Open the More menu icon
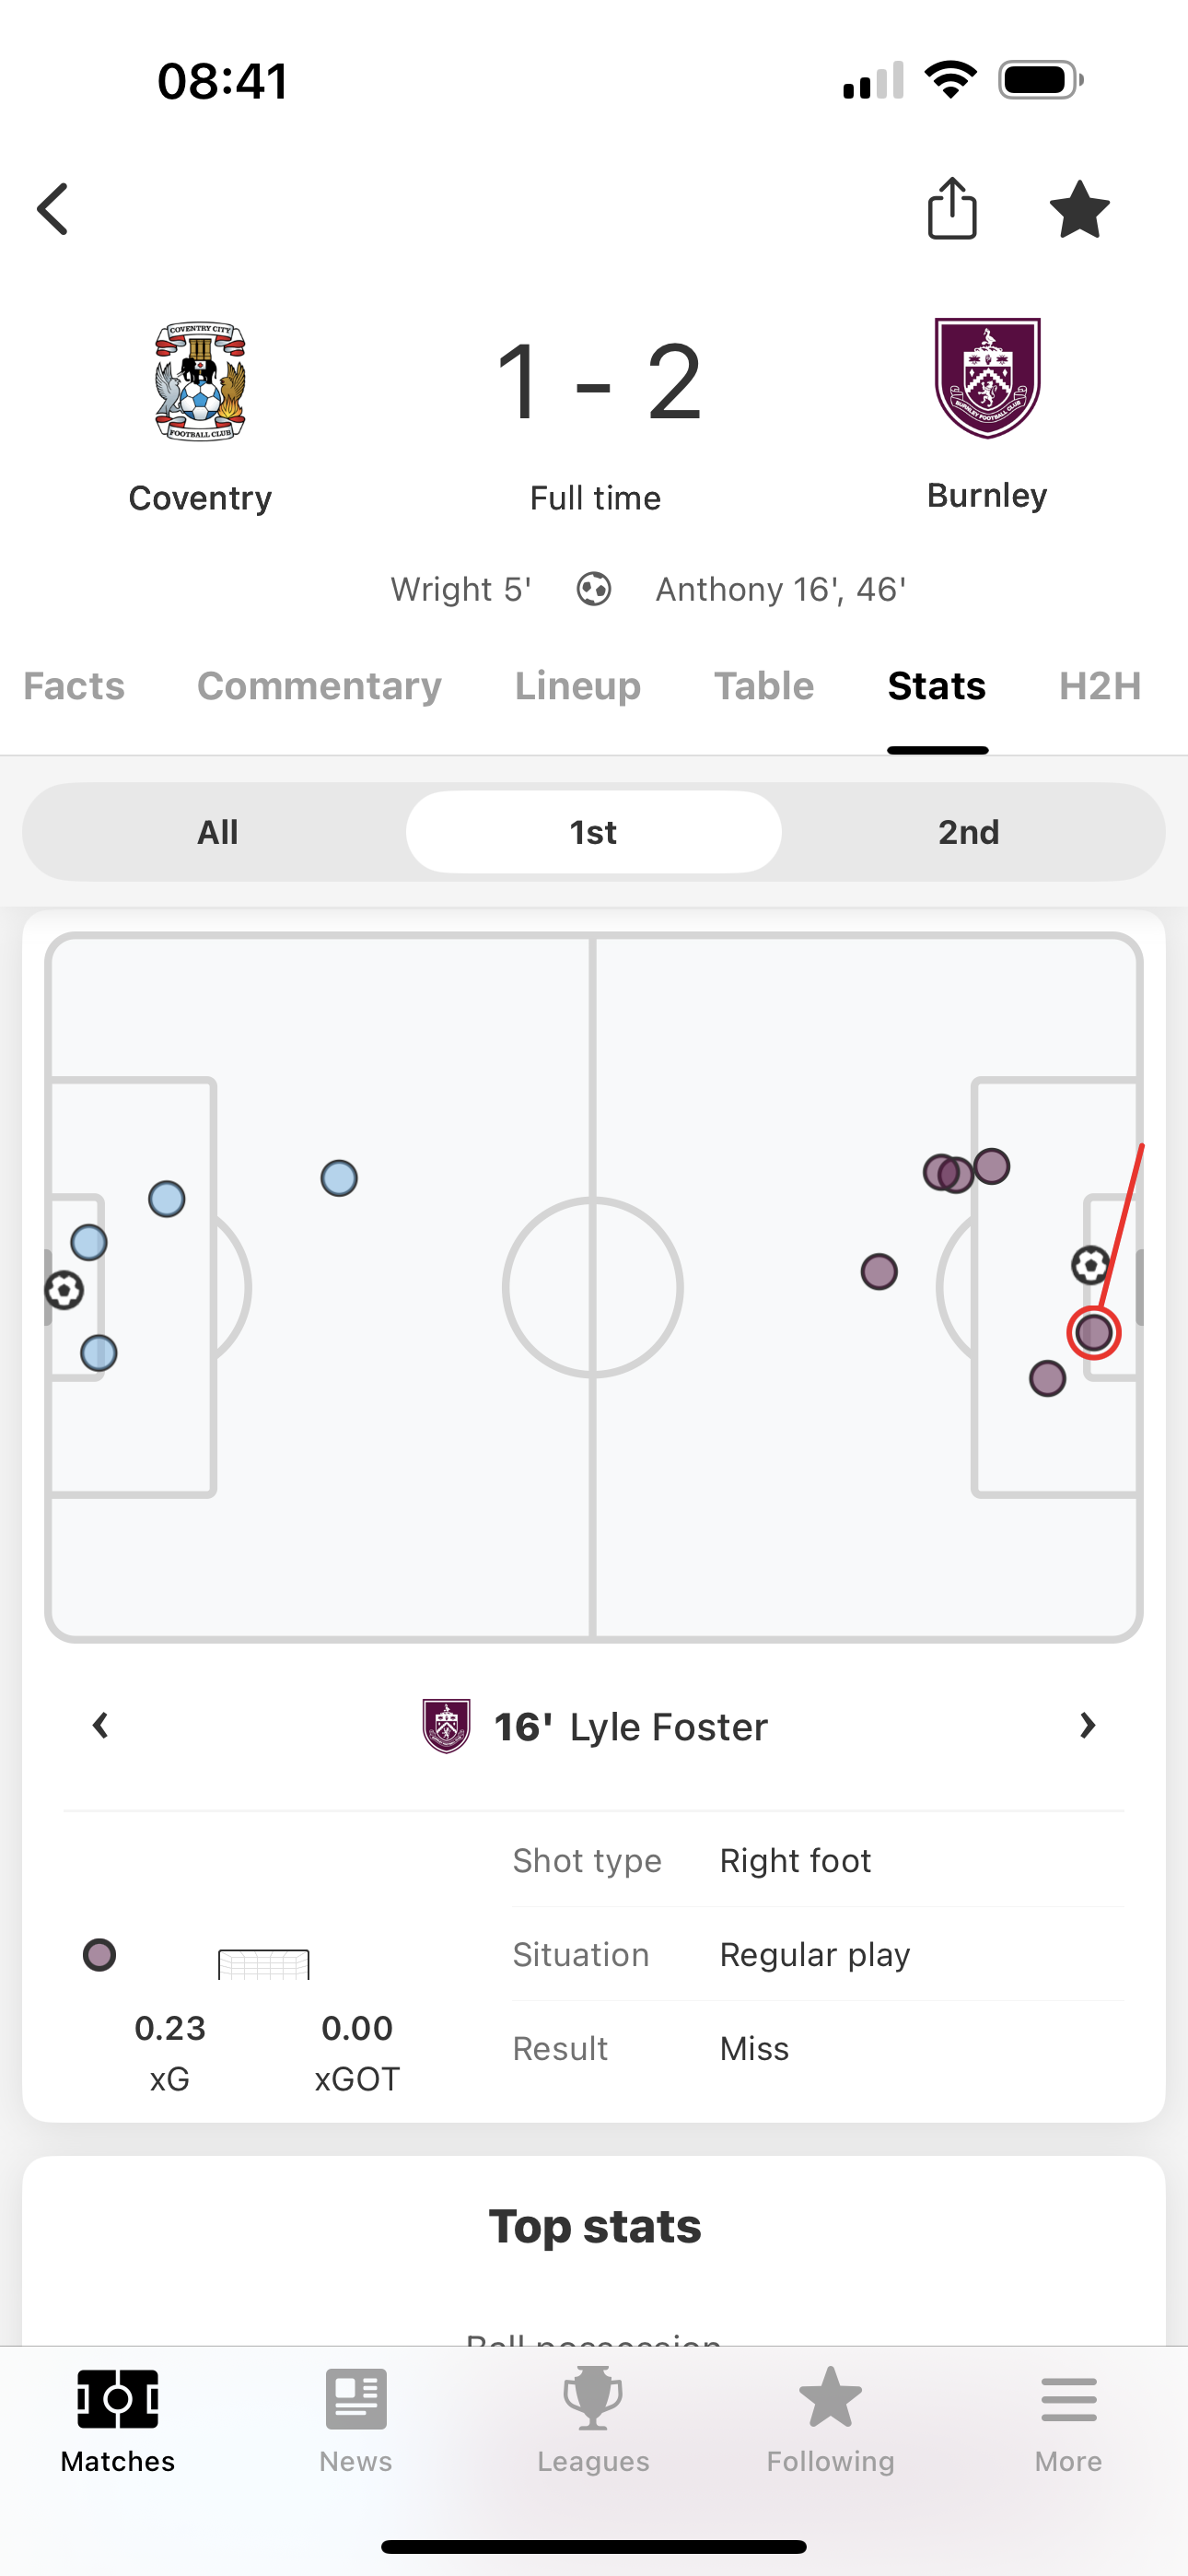 pos(1068,2399)
